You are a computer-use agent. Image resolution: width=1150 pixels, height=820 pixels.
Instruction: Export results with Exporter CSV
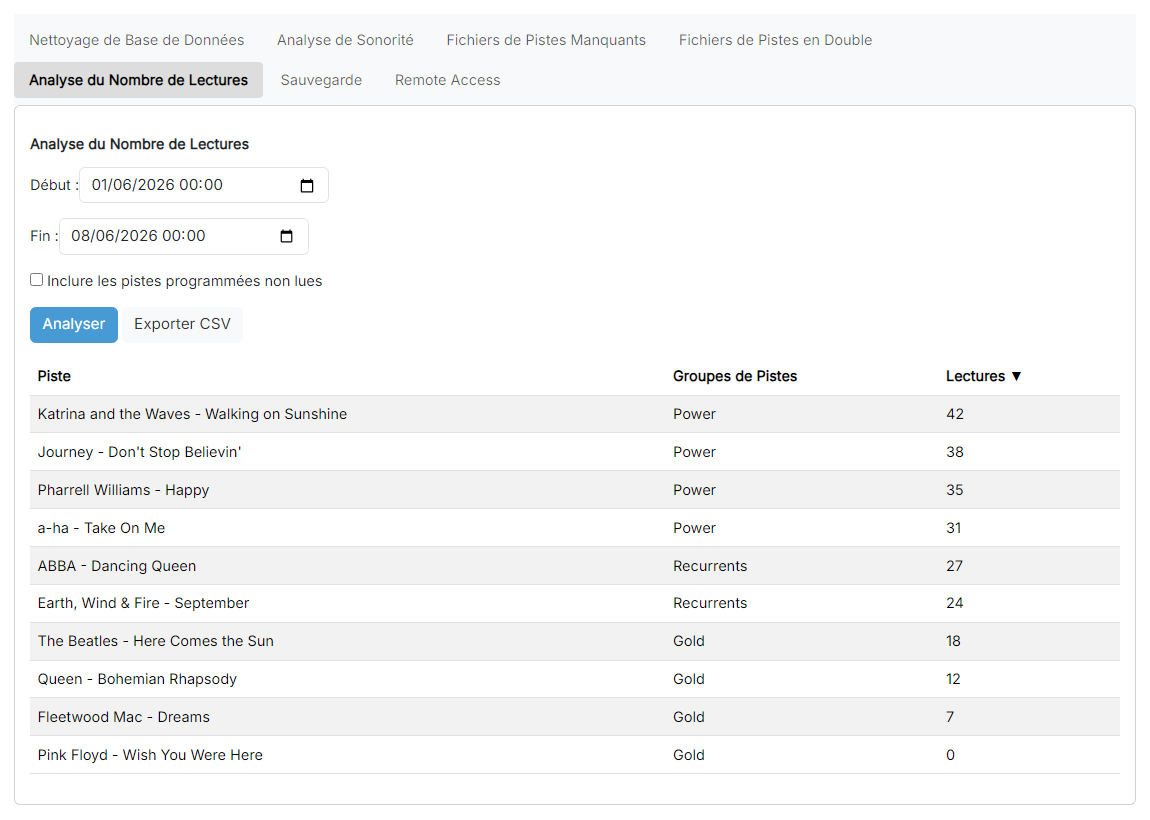pos(182,325)
